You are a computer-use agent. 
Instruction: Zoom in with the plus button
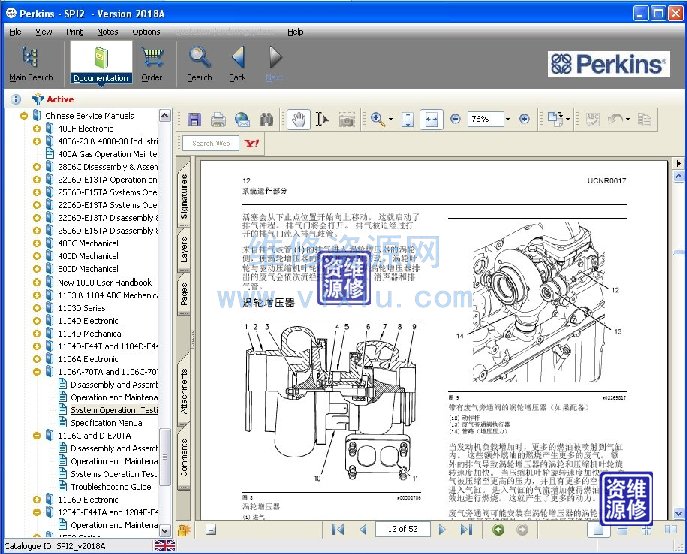(x=524, y=119)
